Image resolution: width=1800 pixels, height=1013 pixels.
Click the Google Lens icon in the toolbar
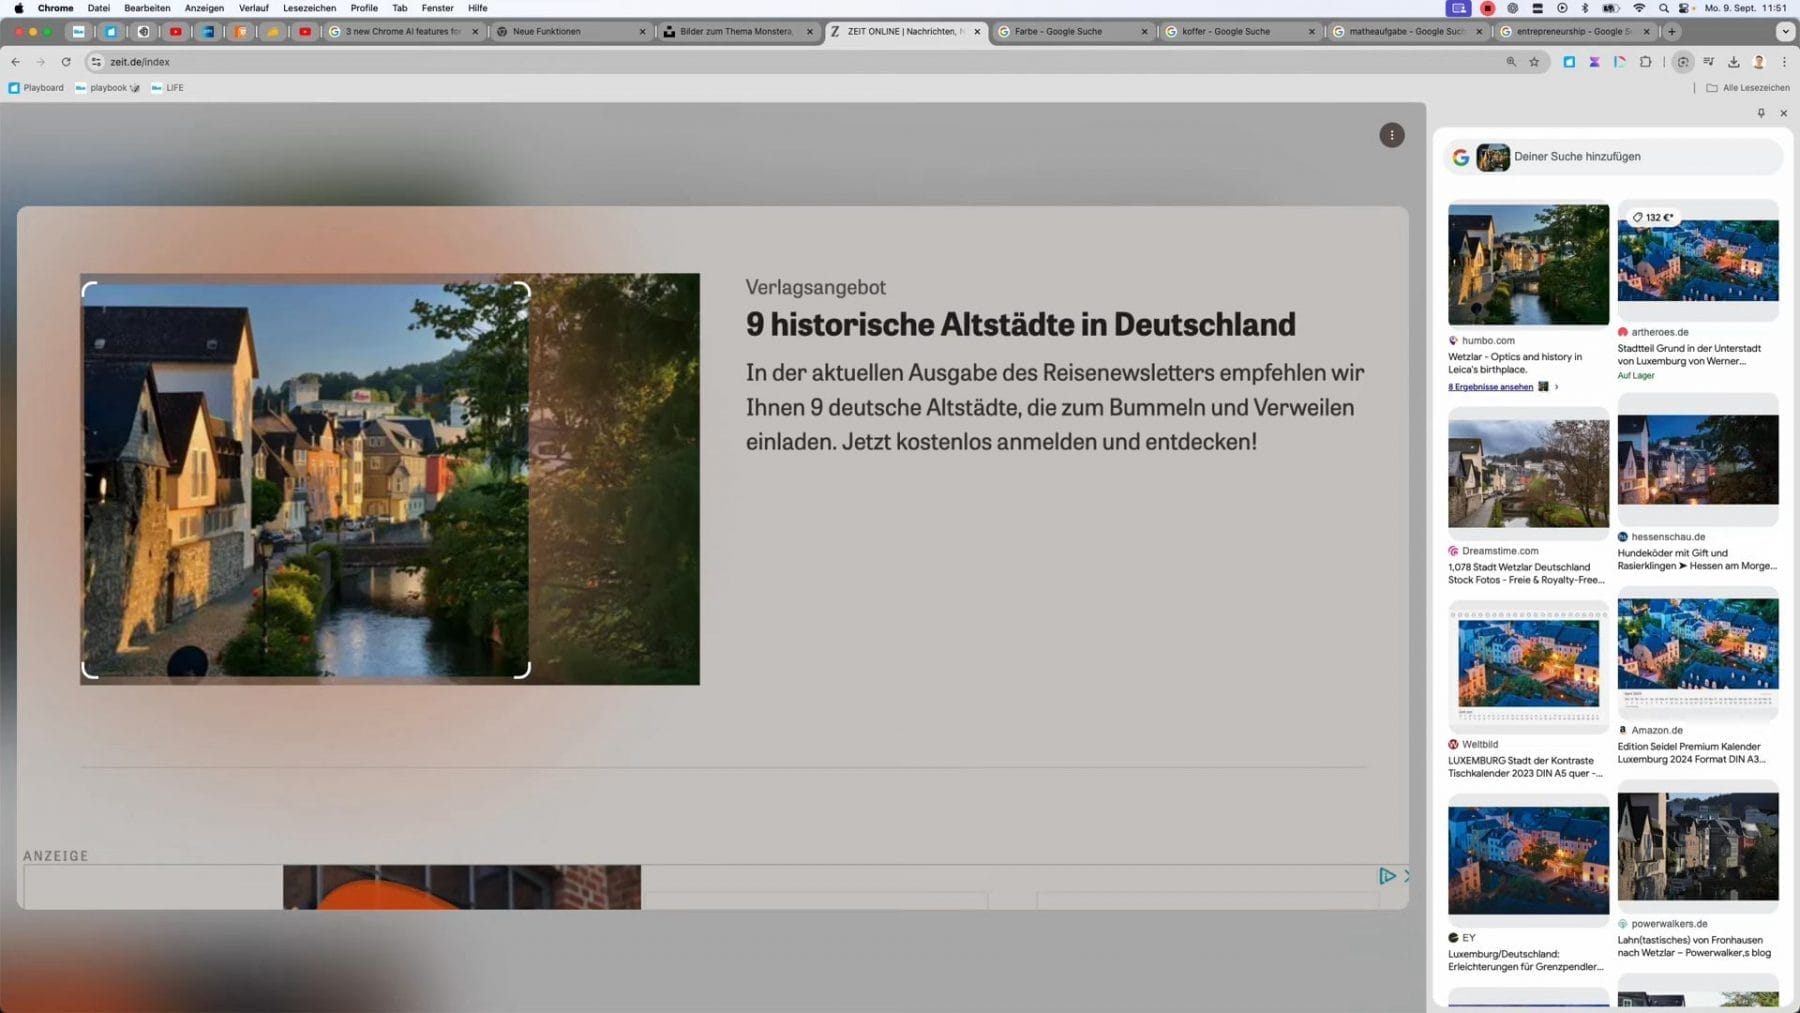point(1683,62)
